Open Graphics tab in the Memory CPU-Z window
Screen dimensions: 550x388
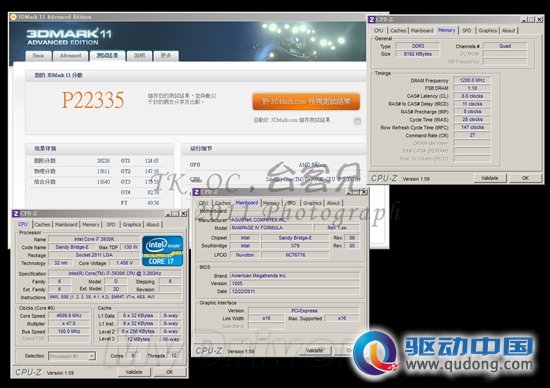tap(488, 31)
